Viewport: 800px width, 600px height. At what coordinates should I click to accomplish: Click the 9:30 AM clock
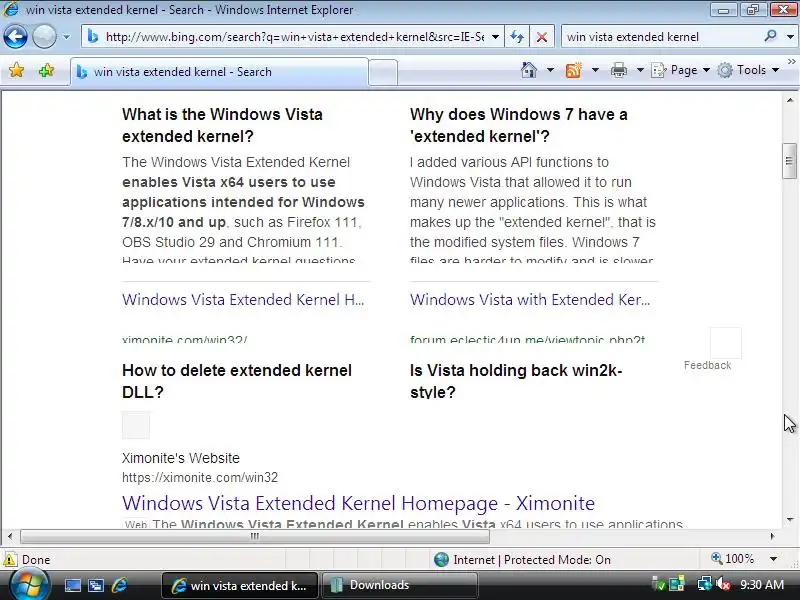[x=762, y=585]
